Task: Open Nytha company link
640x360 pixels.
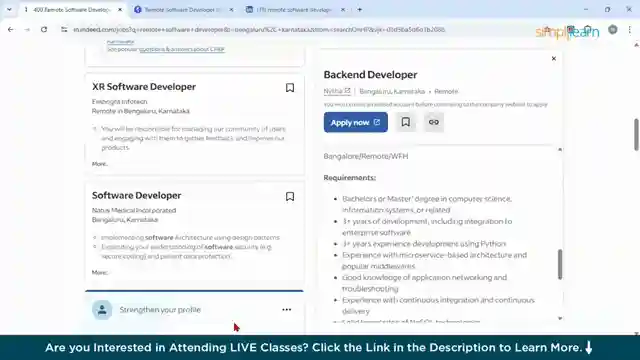Action: [x=337, y=91]
